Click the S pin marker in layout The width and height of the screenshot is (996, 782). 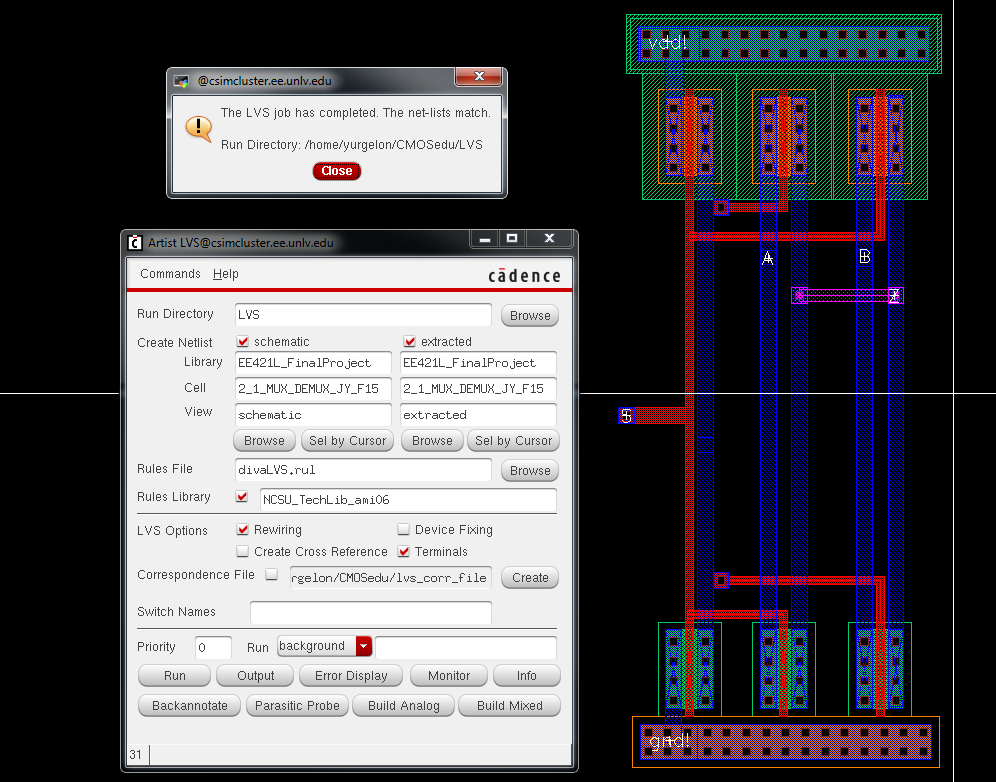pos(626,416)
